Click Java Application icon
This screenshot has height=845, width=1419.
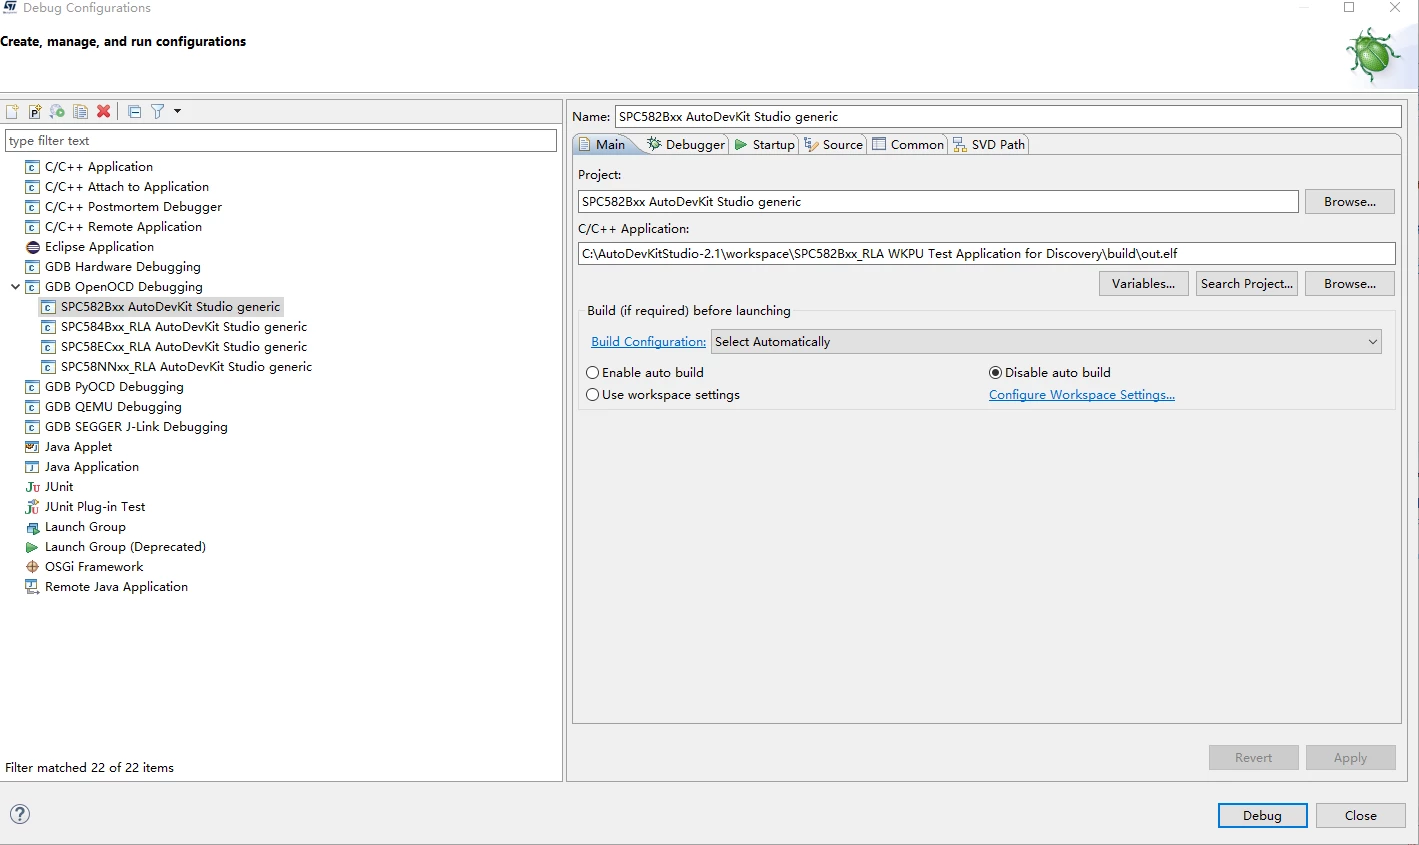(x=32, y=467)
